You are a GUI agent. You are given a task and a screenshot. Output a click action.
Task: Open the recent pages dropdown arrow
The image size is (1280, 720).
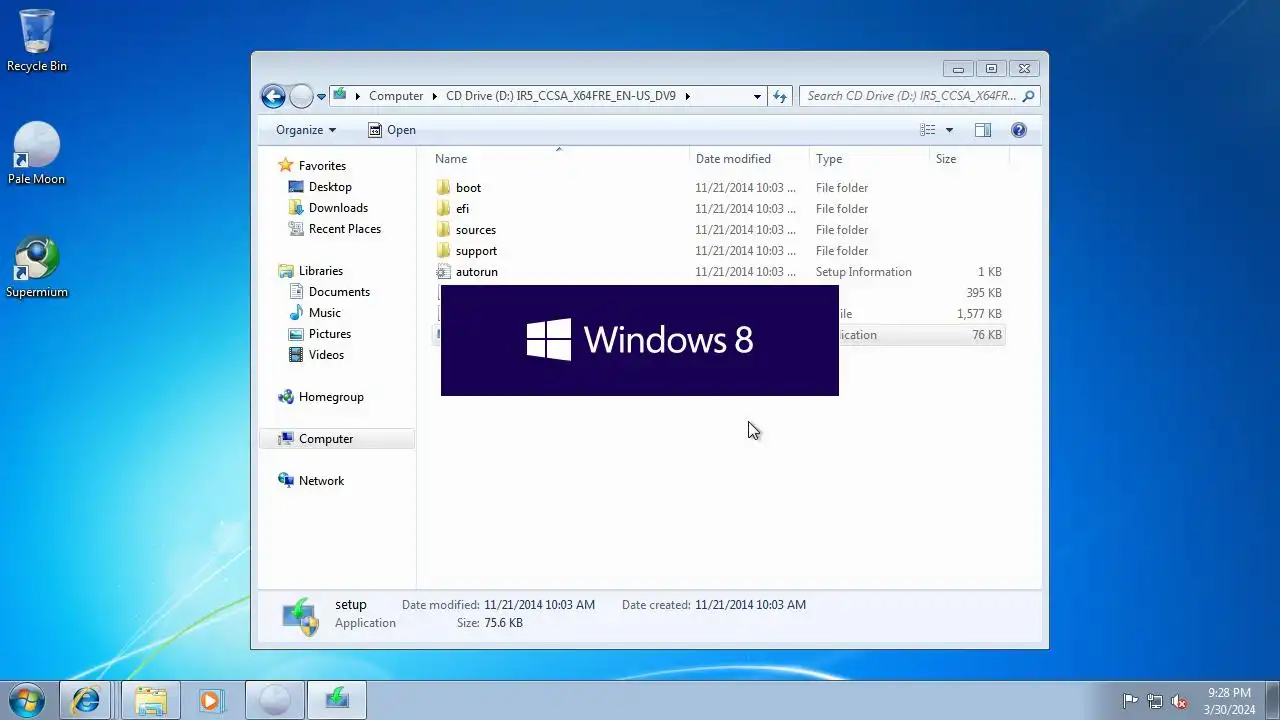click(x=321, y=97)
